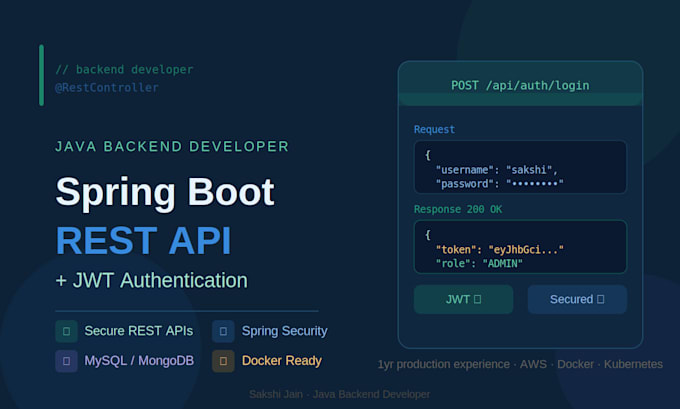Click the "Sakshi Jain · Java Backend Developer" footer

coord(340,394)
